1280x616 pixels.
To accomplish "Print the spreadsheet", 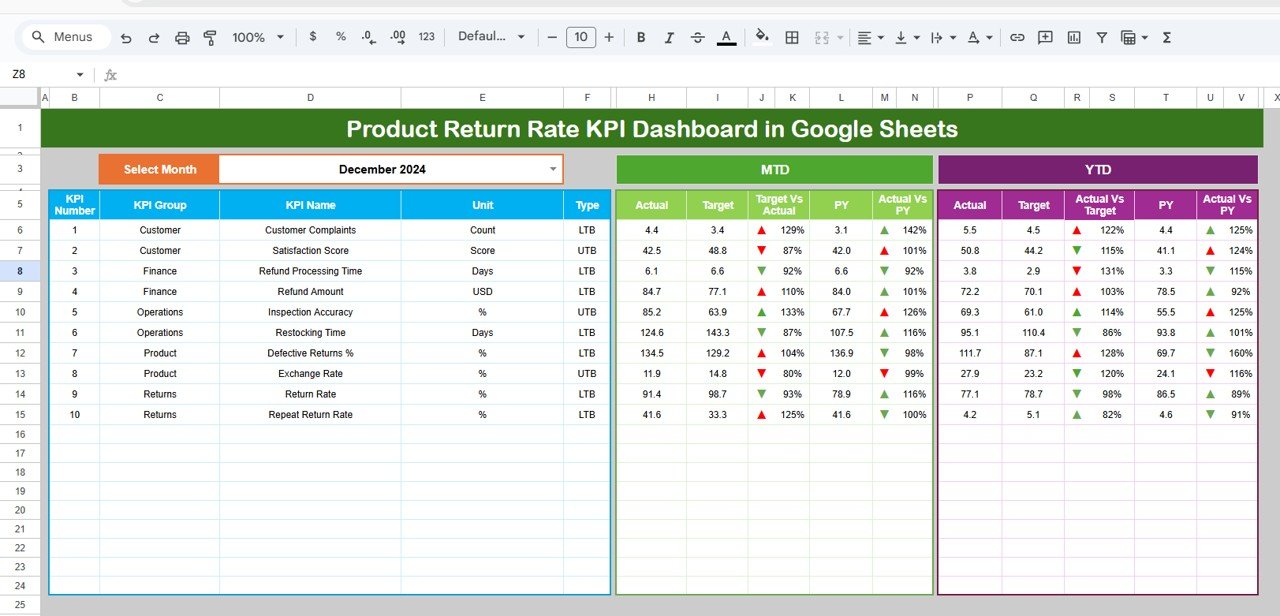I will pyautogui.click(x=182, y=37).
